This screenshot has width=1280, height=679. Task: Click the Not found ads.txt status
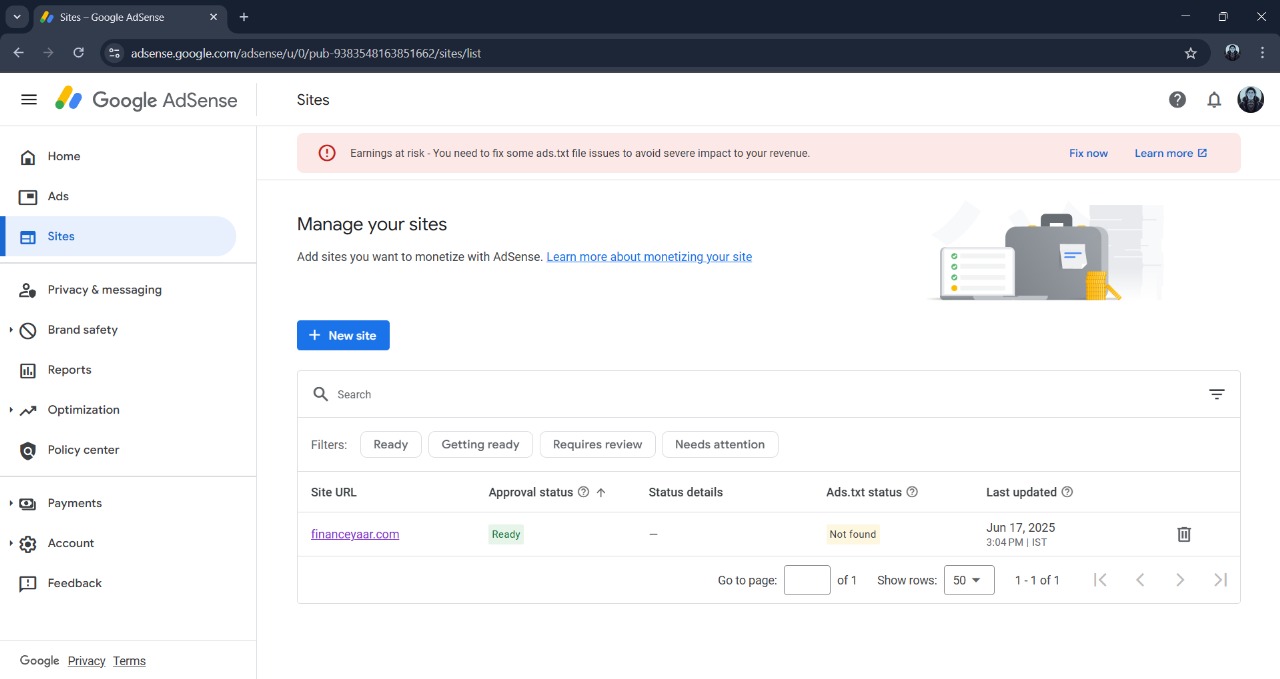pos(853,534)
